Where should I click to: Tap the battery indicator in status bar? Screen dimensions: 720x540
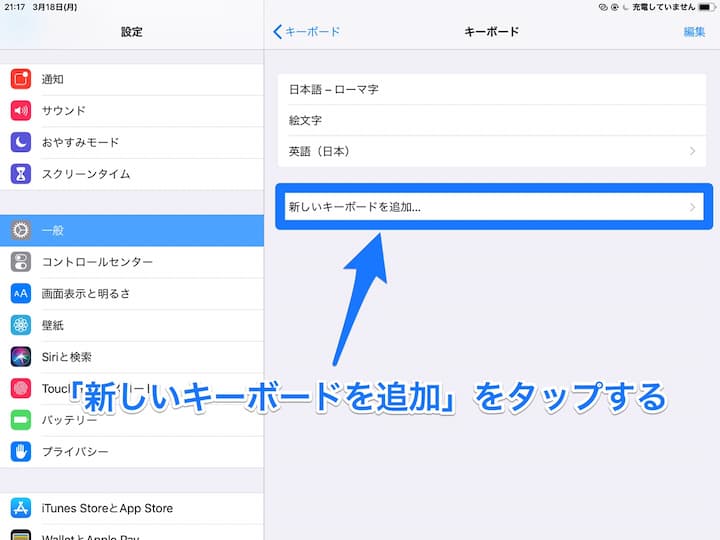tap(705, 7)
